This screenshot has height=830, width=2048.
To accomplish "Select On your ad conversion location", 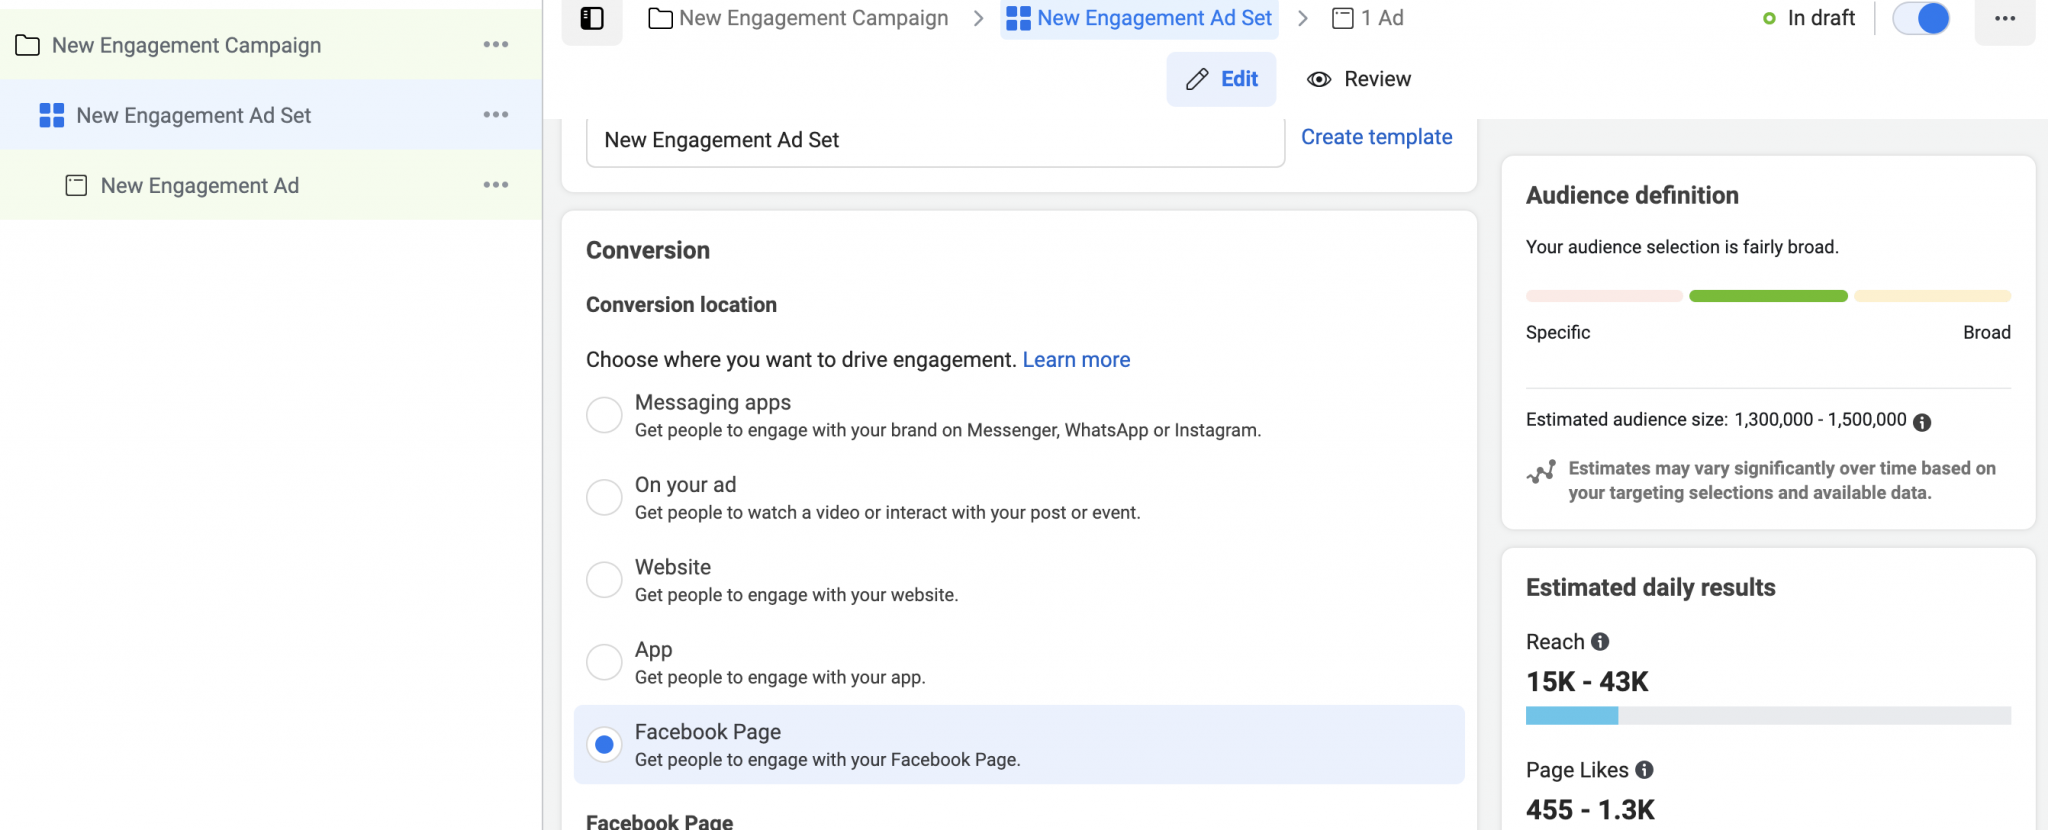I will click(604, 497).
